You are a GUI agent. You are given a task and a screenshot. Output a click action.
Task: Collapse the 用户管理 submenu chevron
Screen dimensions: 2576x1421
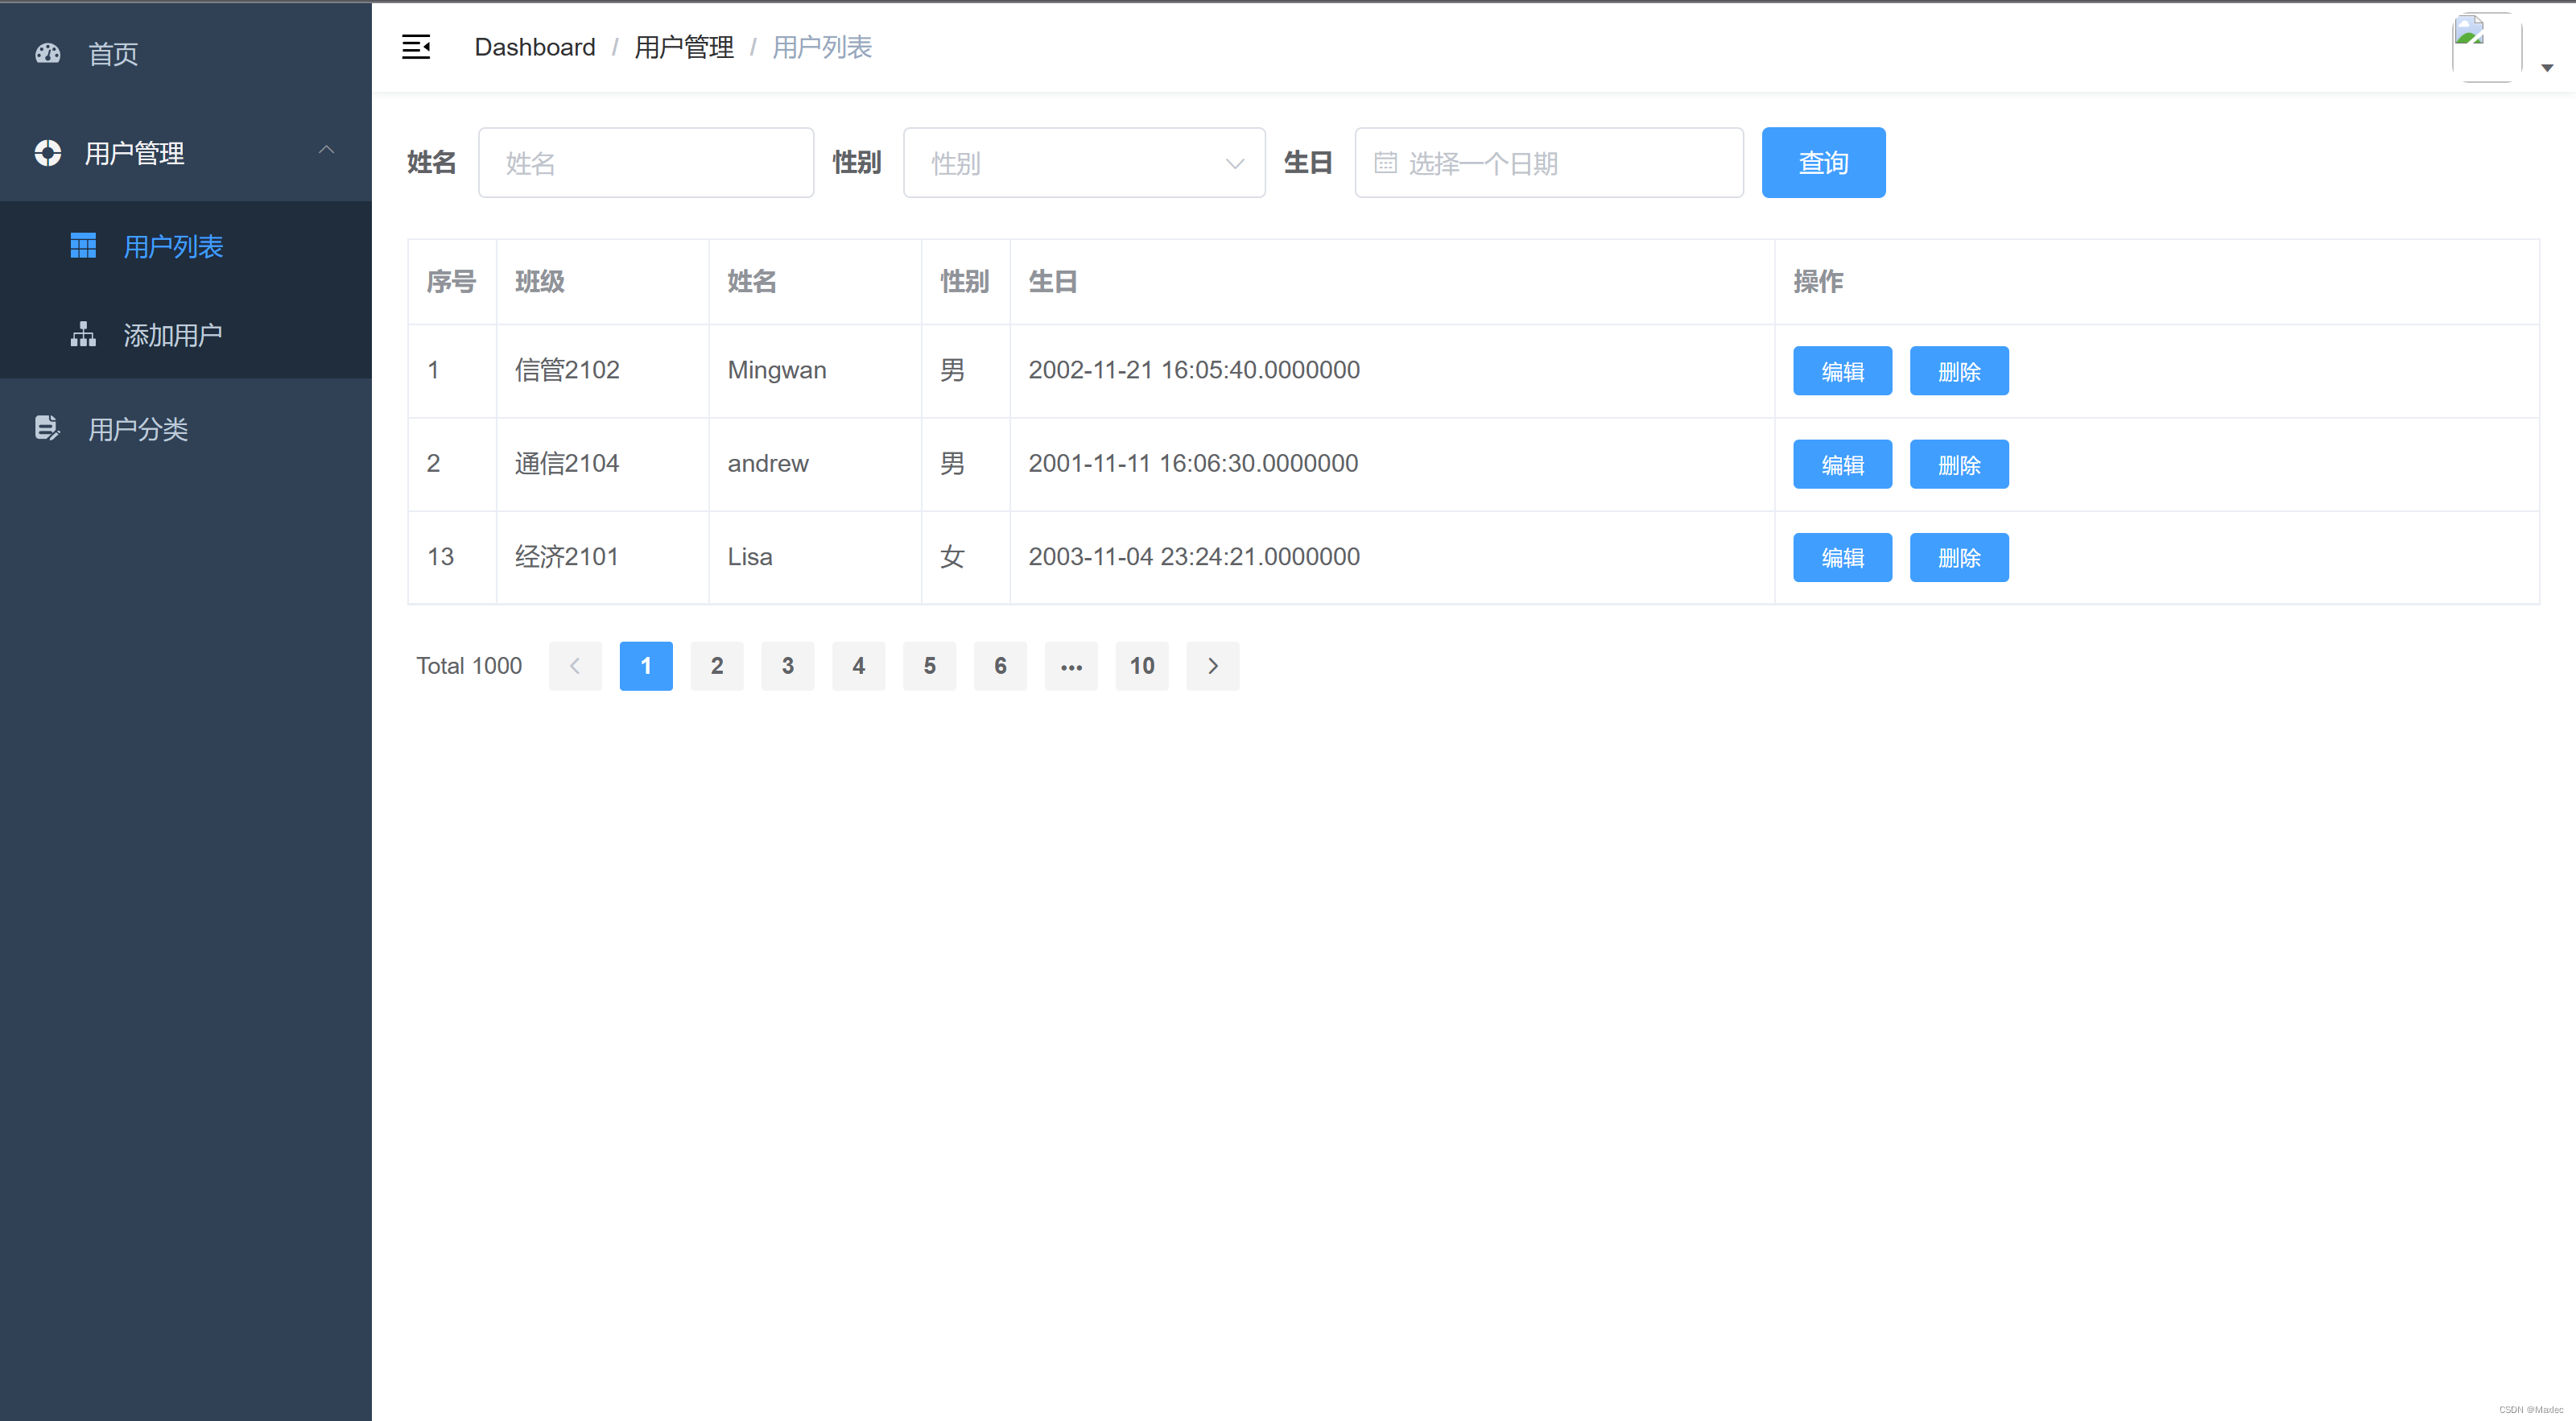tap(327, 150)
